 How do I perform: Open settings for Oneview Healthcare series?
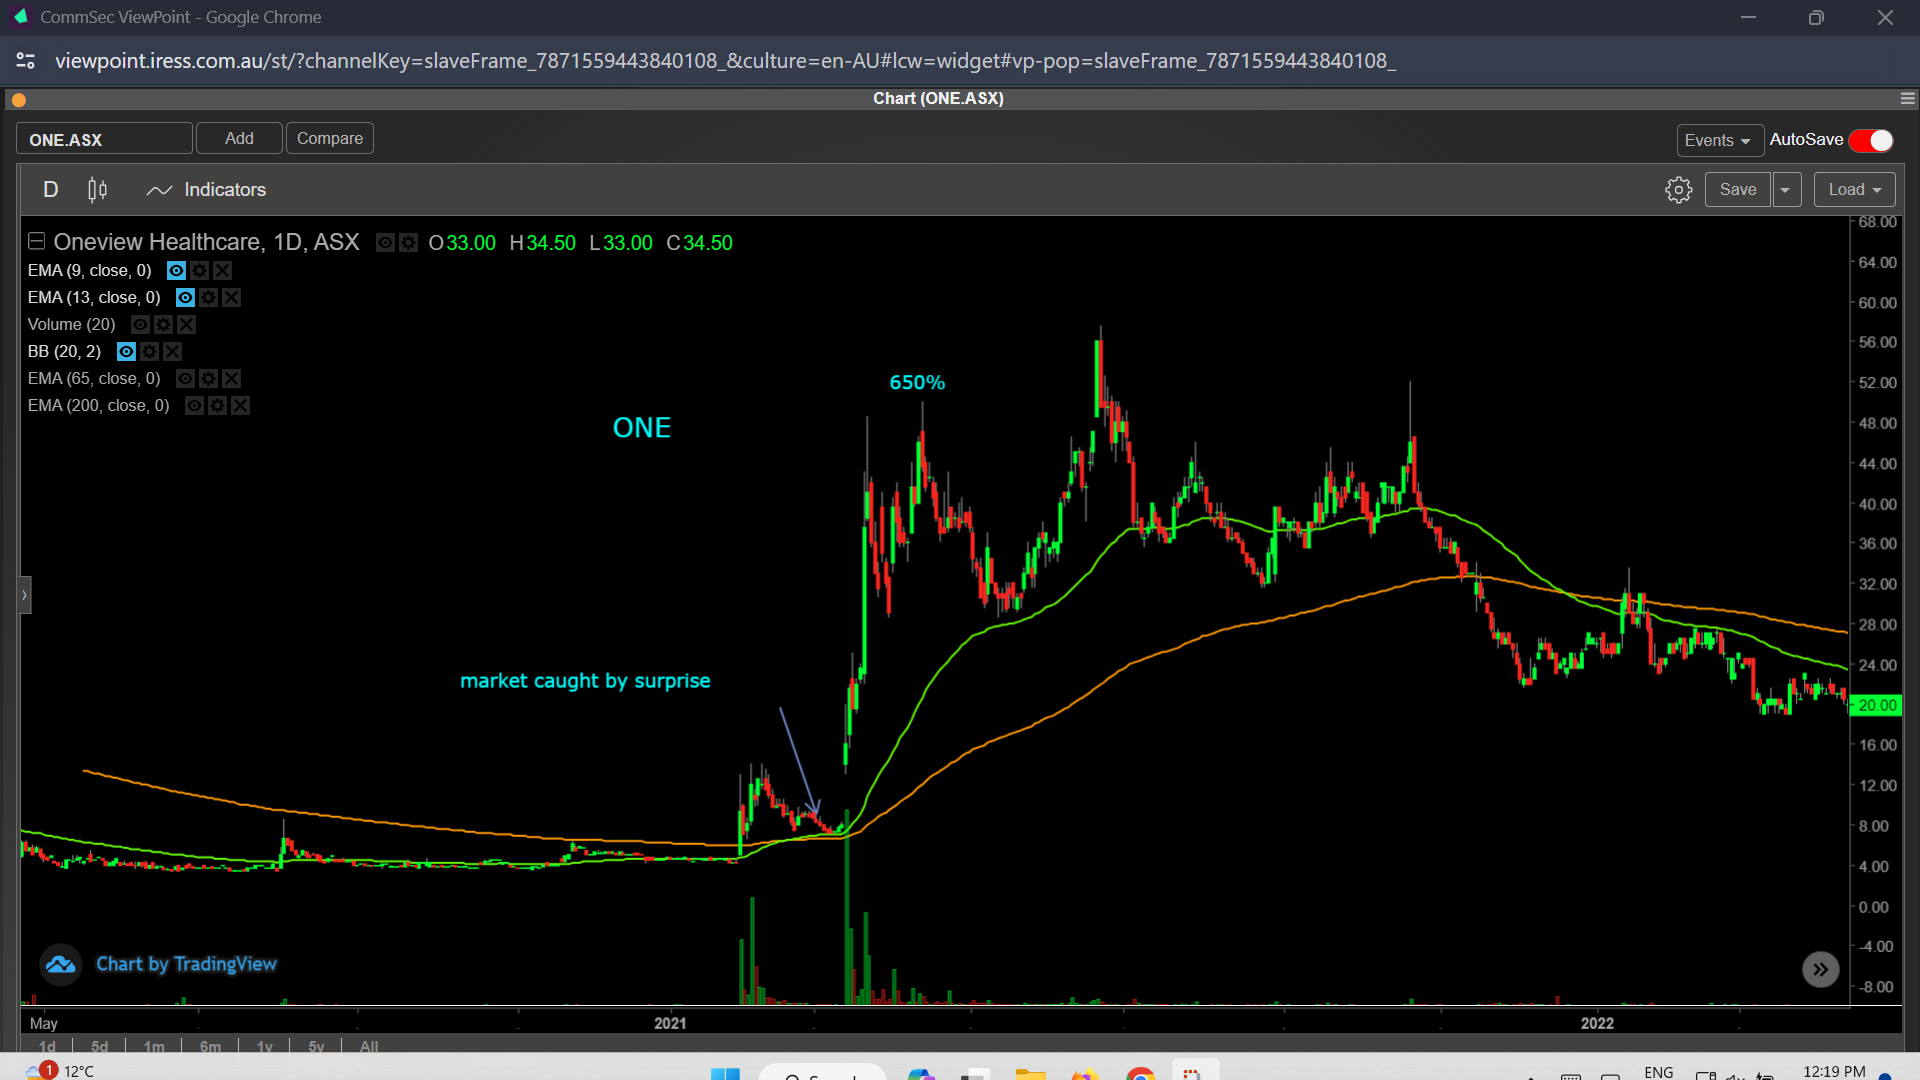[x=408, y=242]
